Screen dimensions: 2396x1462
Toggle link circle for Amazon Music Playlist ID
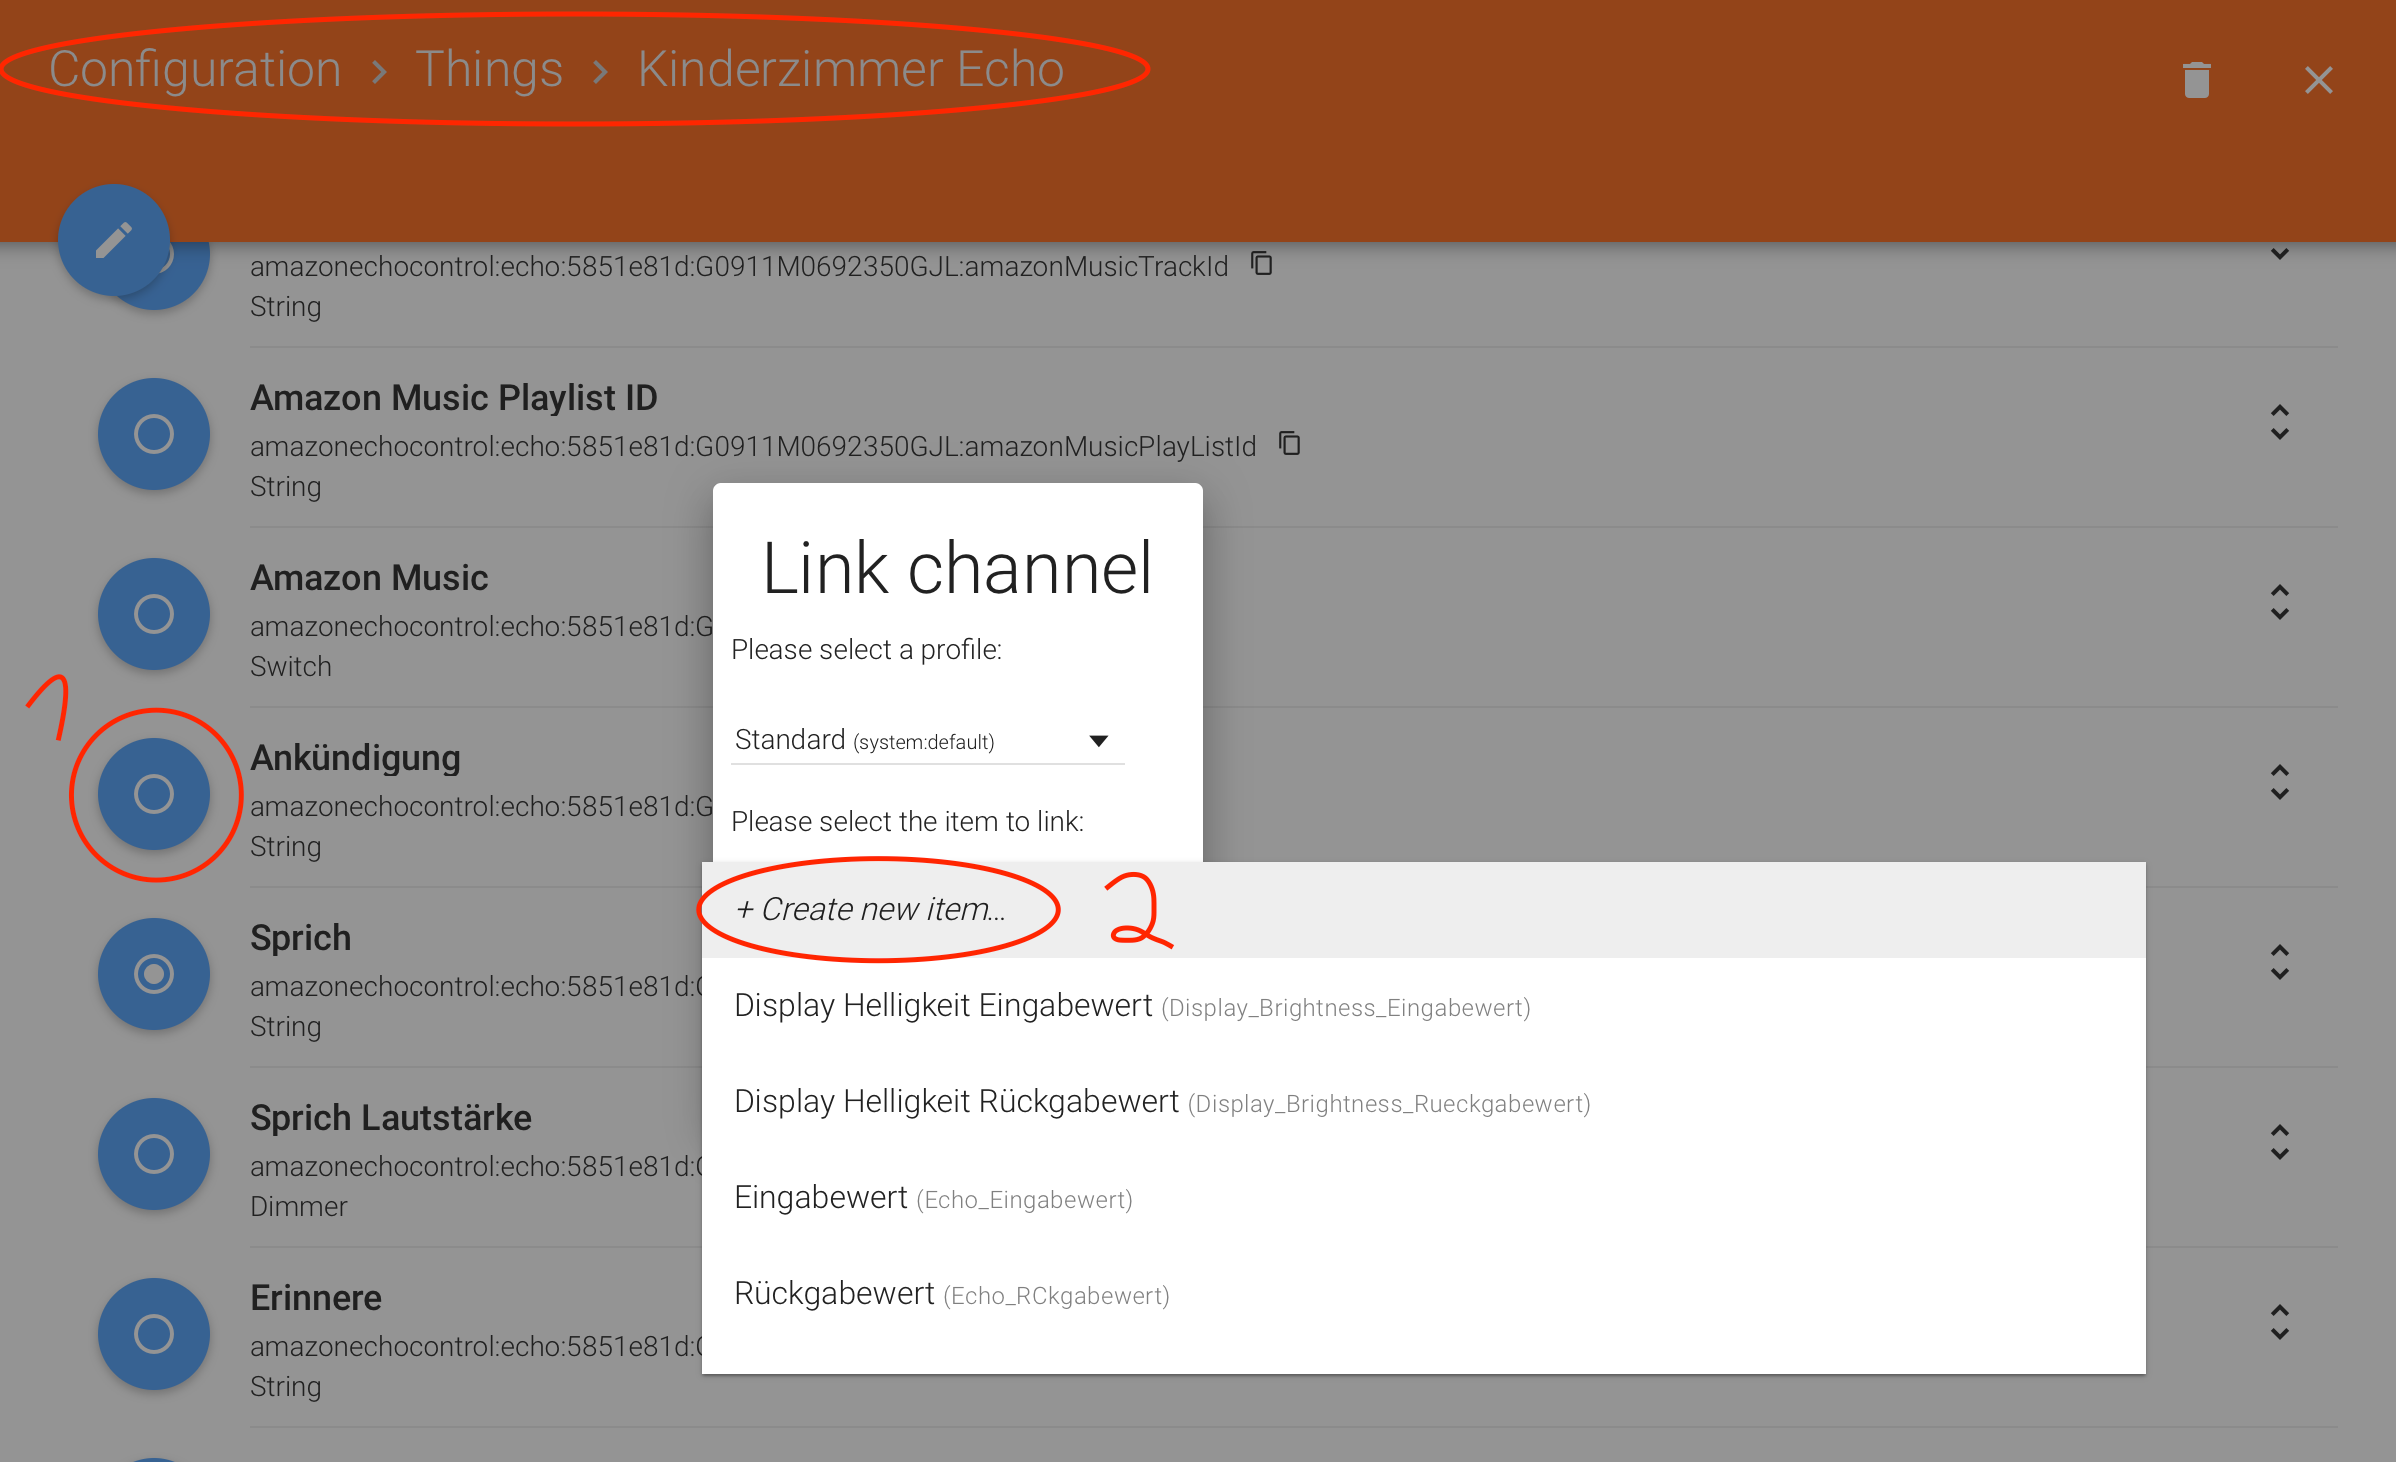pos(154,434)
